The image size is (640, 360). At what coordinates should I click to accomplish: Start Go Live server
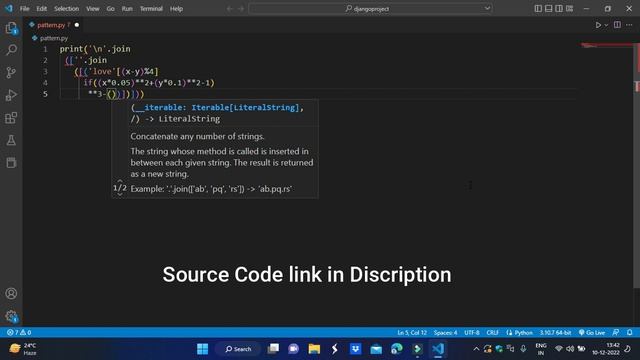tap(592, 333)
